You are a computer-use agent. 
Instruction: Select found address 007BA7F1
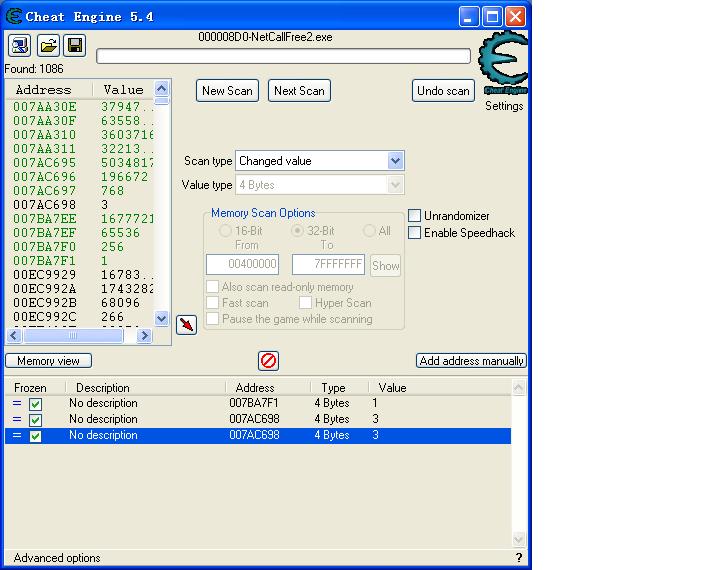point(45,260)
